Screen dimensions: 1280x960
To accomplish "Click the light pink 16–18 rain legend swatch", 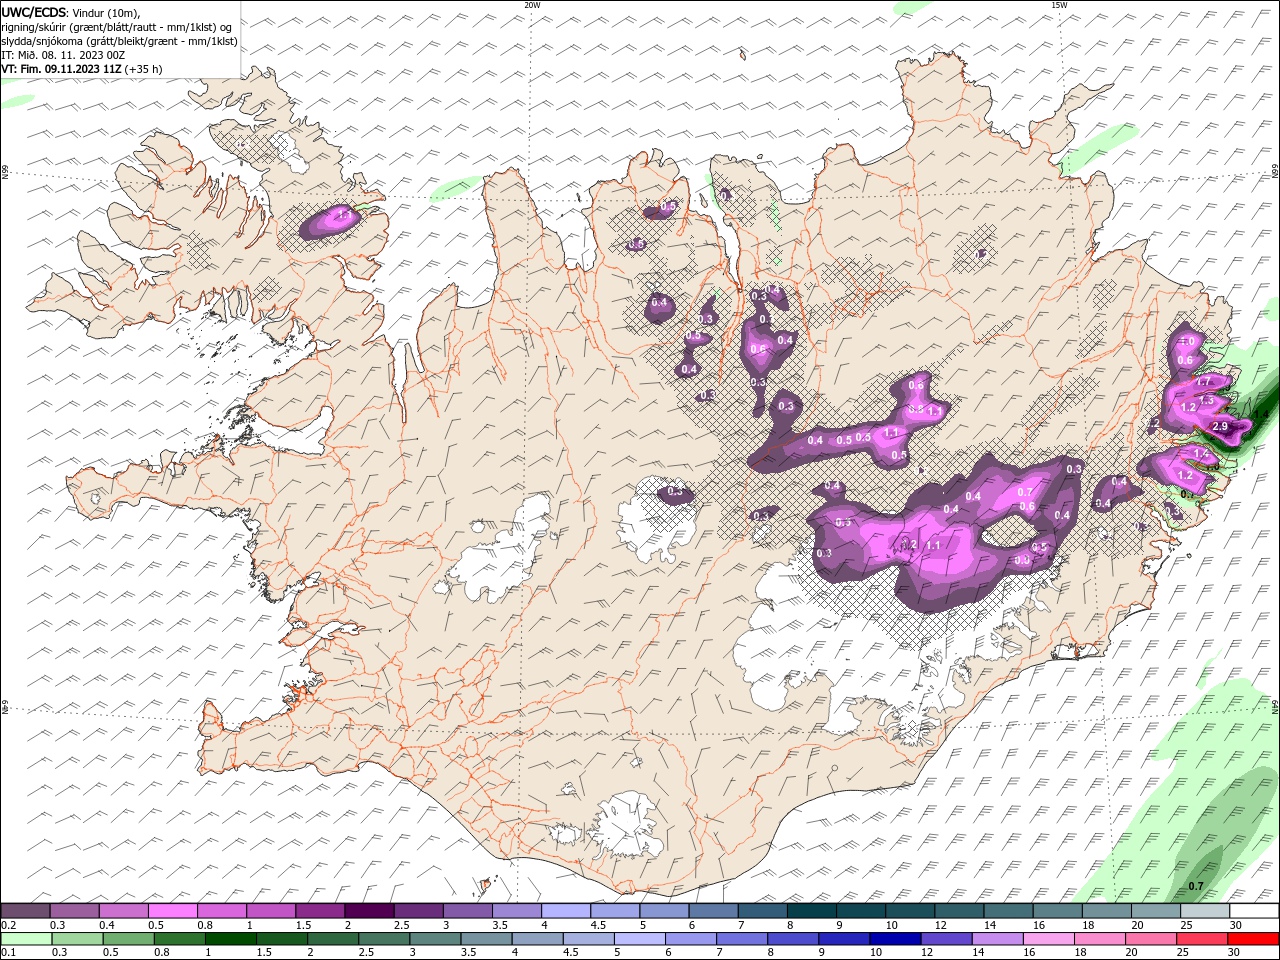I will point(1048,939).
